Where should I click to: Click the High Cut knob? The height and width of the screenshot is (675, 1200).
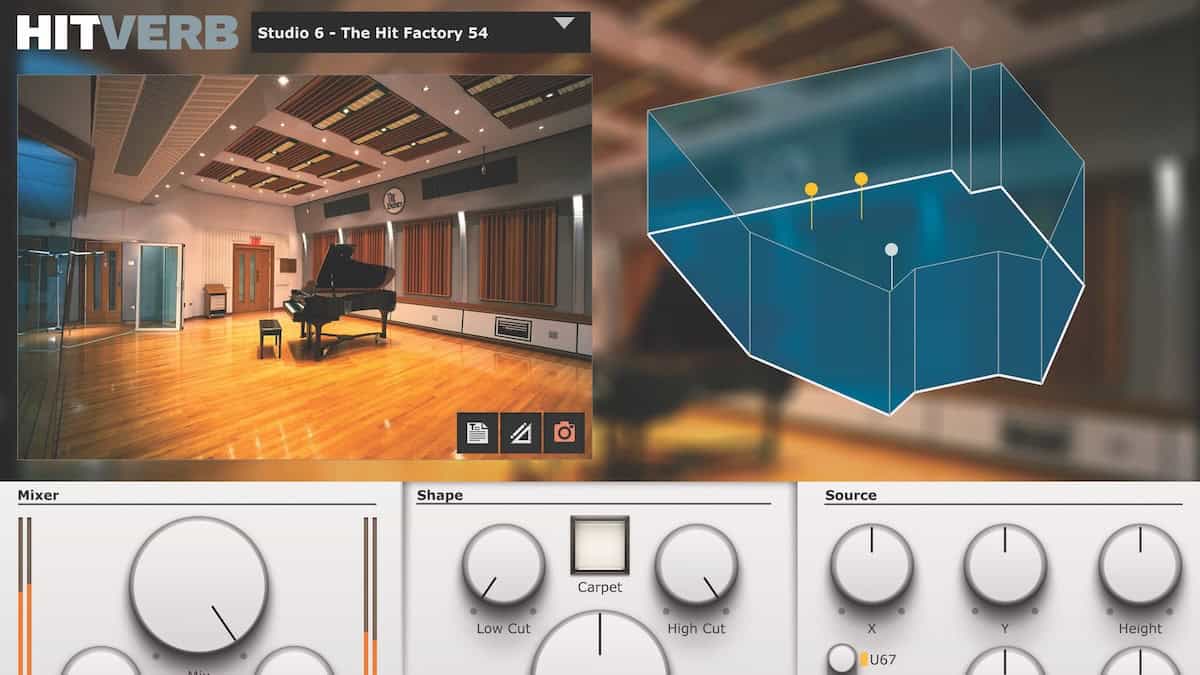pos(696,565)
